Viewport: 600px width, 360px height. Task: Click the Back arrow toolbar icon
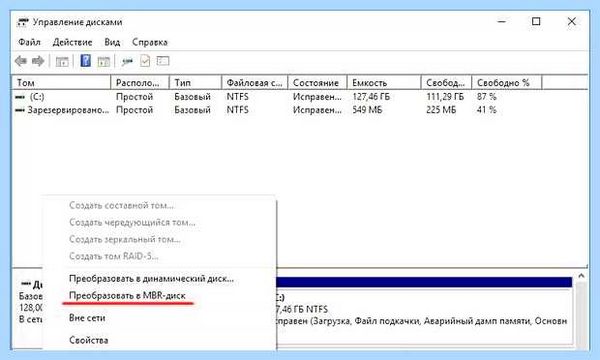[21, 61]
